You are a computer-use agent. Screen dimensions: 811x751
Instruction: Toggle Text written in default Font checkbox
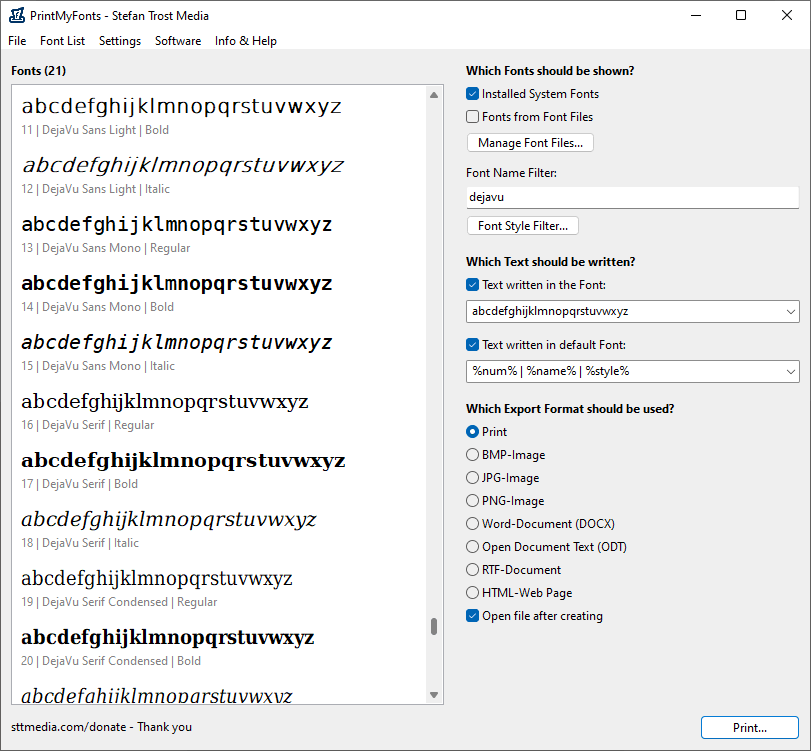point(472,345)
